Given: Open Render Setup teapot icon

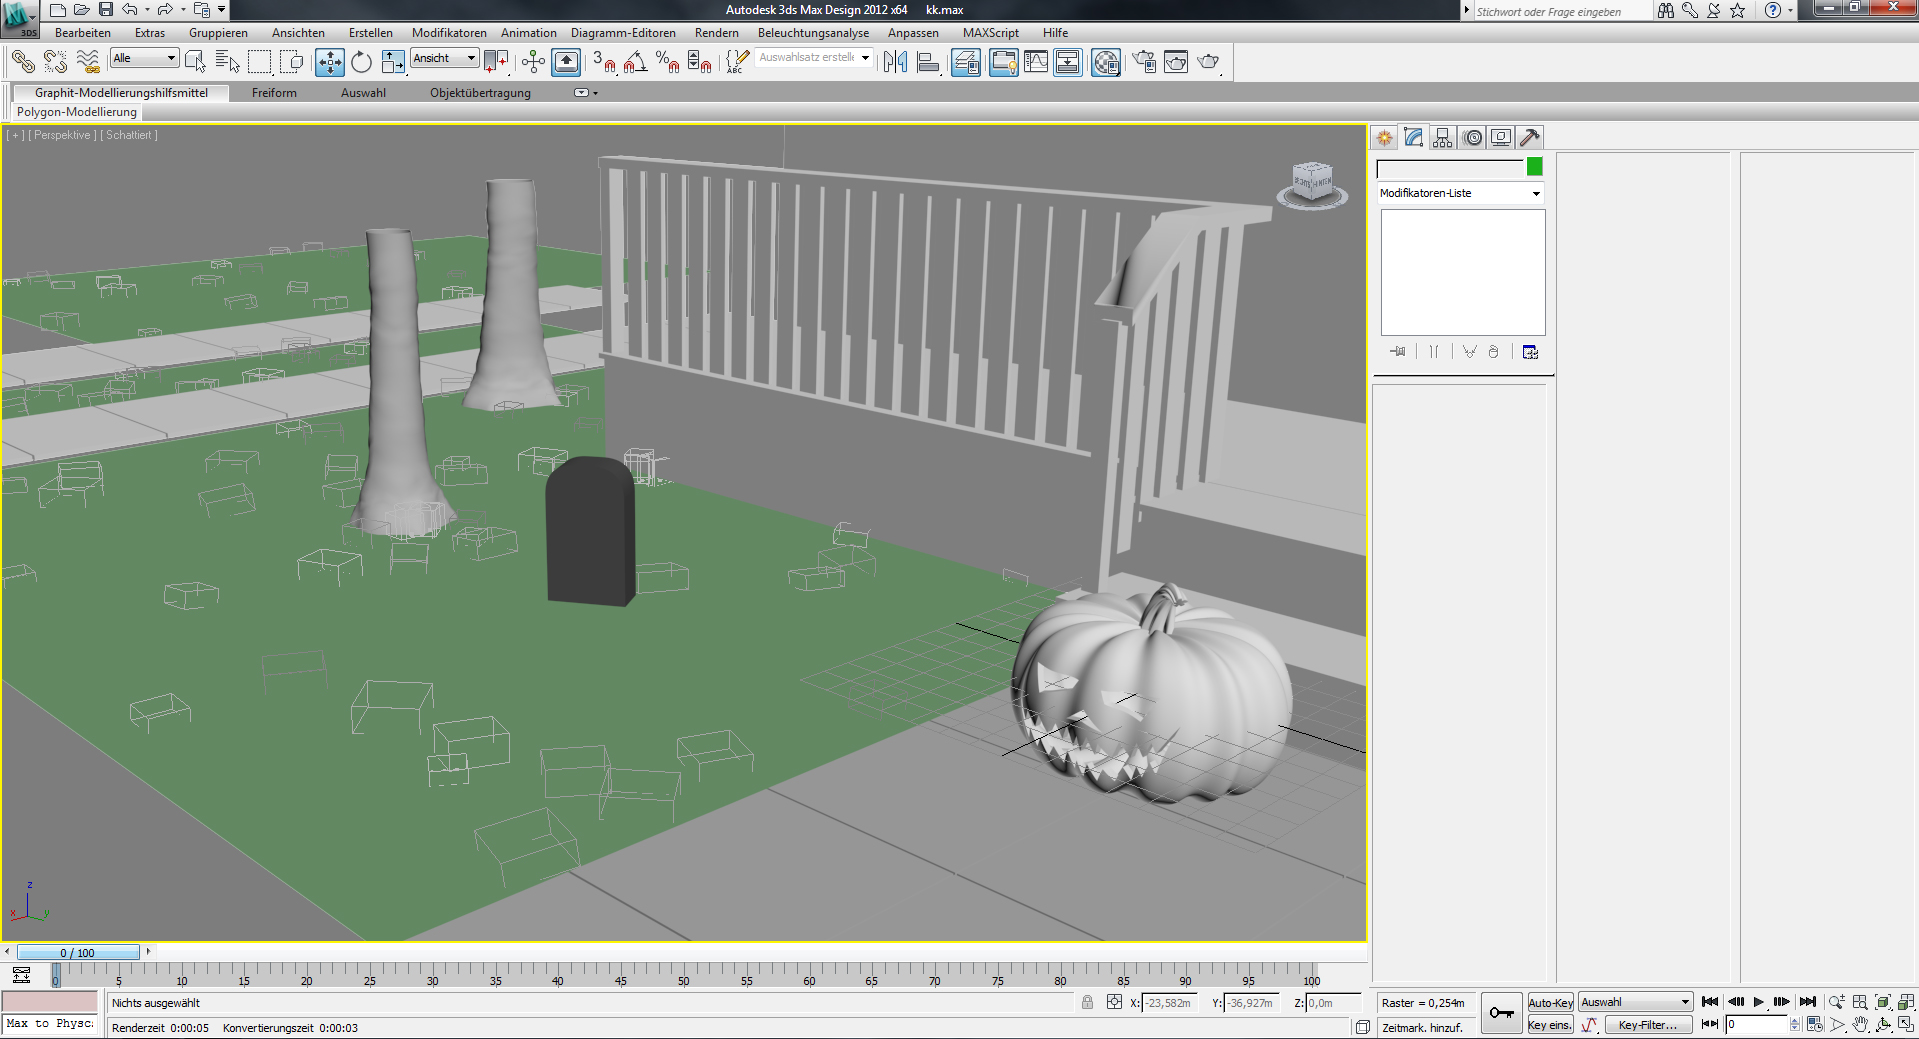Looking at the screenshot, I should click(x=1144, y=62).
